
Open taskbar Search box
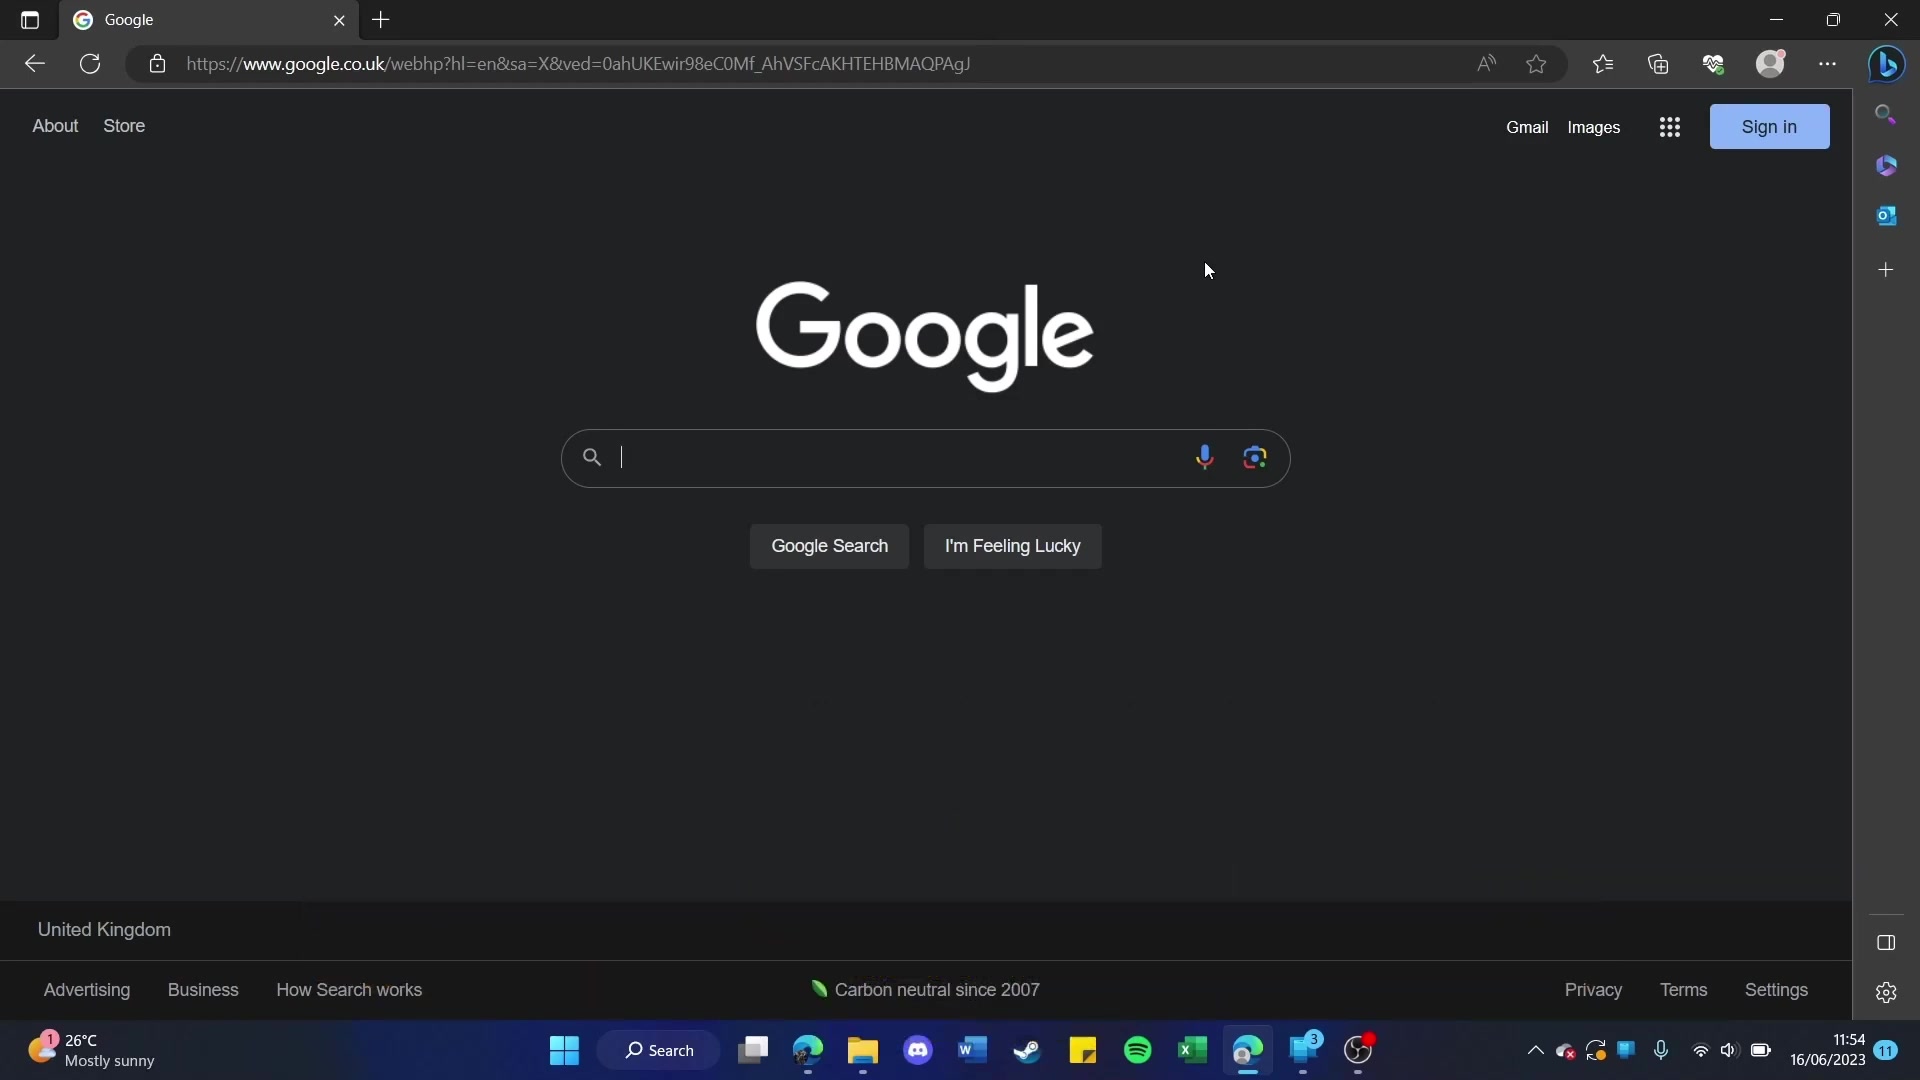(658, 1050)
